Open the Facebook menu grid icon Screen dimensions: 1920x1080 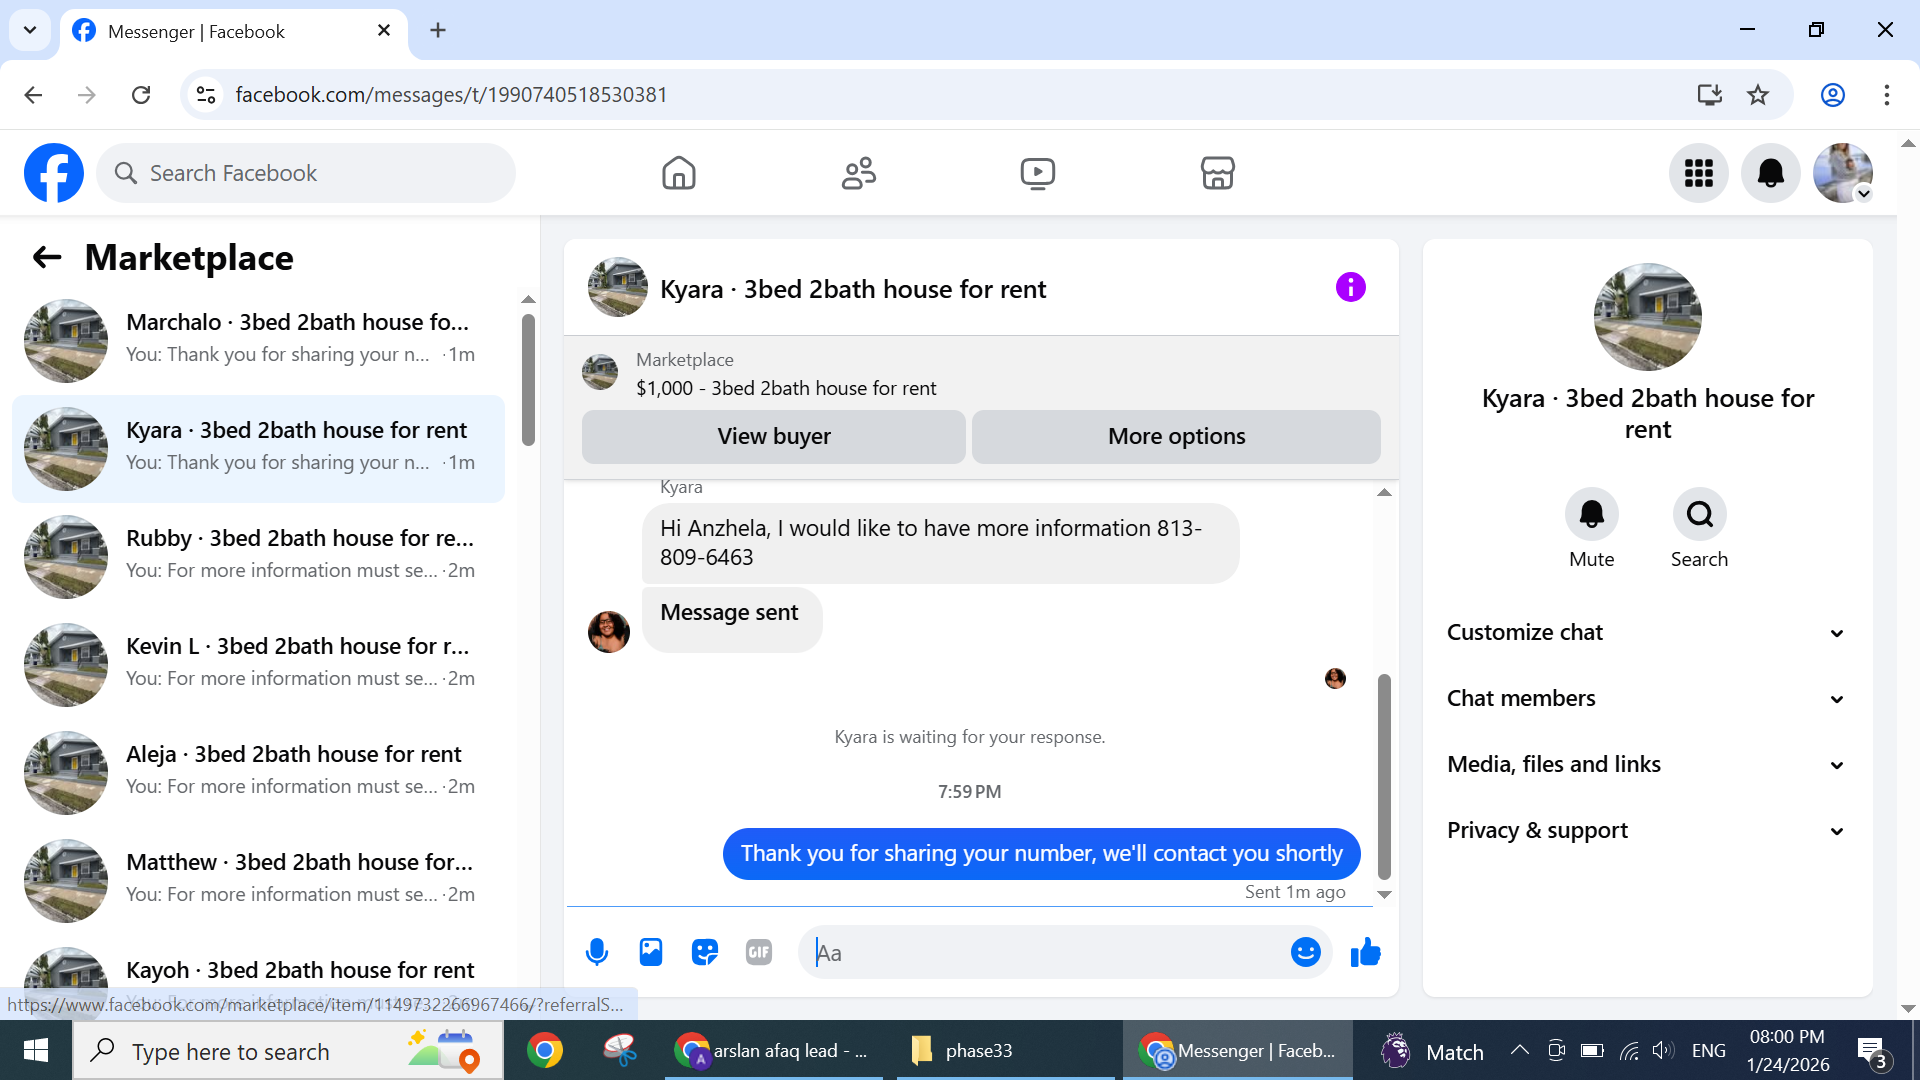[1698, 173]
